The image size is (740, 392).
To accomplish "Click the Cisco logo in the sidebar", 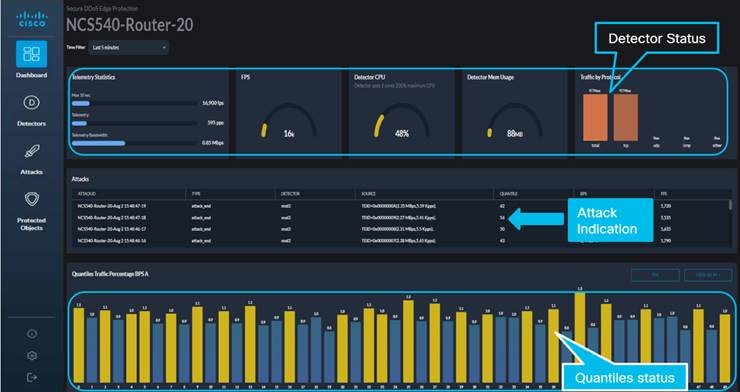I will click(x=32, y=19).
